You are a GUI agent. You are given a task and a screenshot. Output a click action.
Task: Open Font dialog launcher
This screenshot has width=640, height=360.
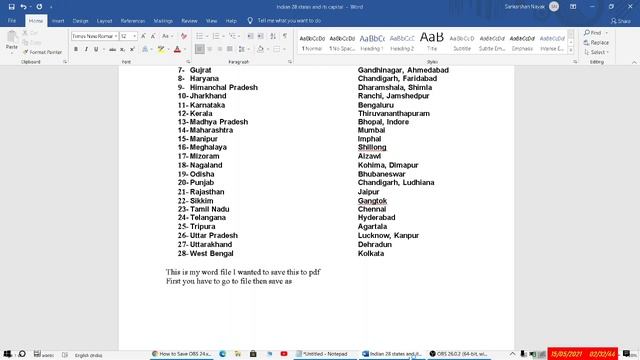[x=188, y=62]
